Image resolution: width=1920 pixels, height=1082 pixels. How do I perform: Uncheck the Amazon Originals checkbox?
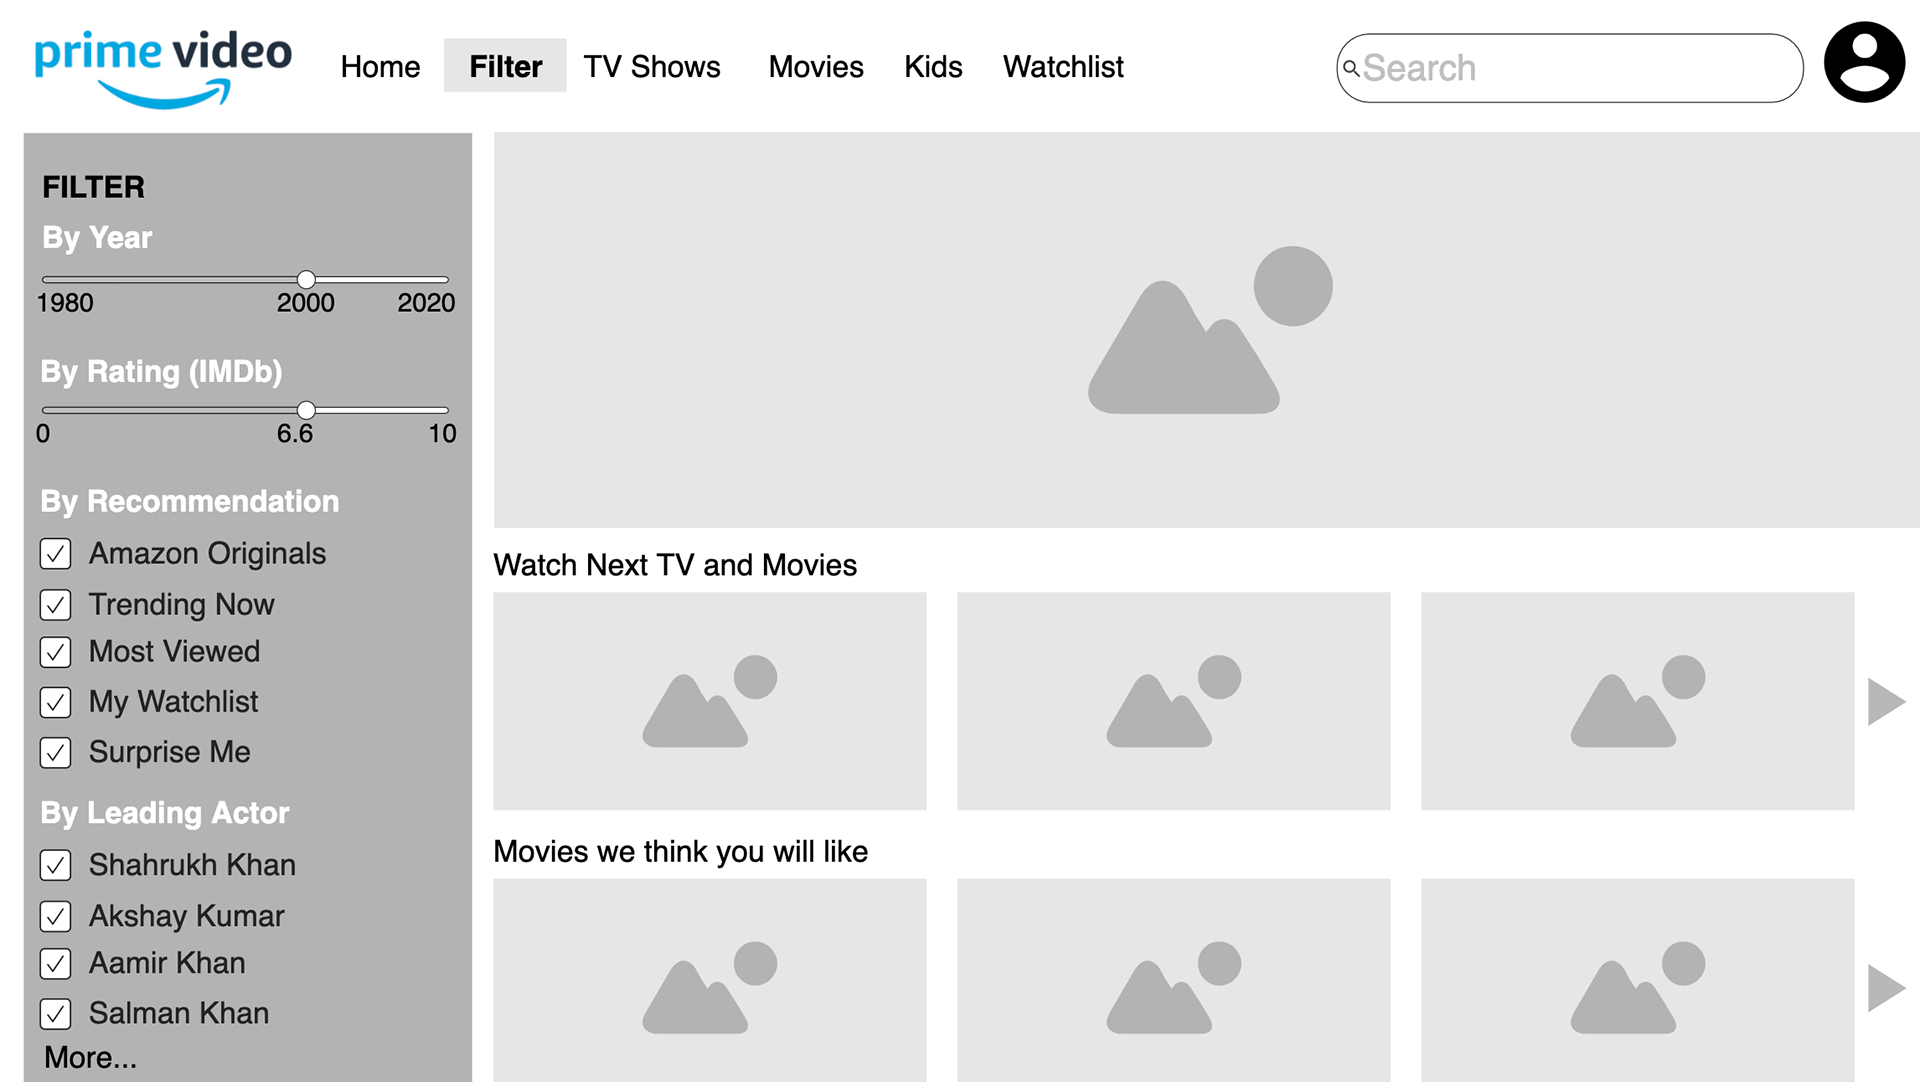pyautogui.click(x=56, y=554)
